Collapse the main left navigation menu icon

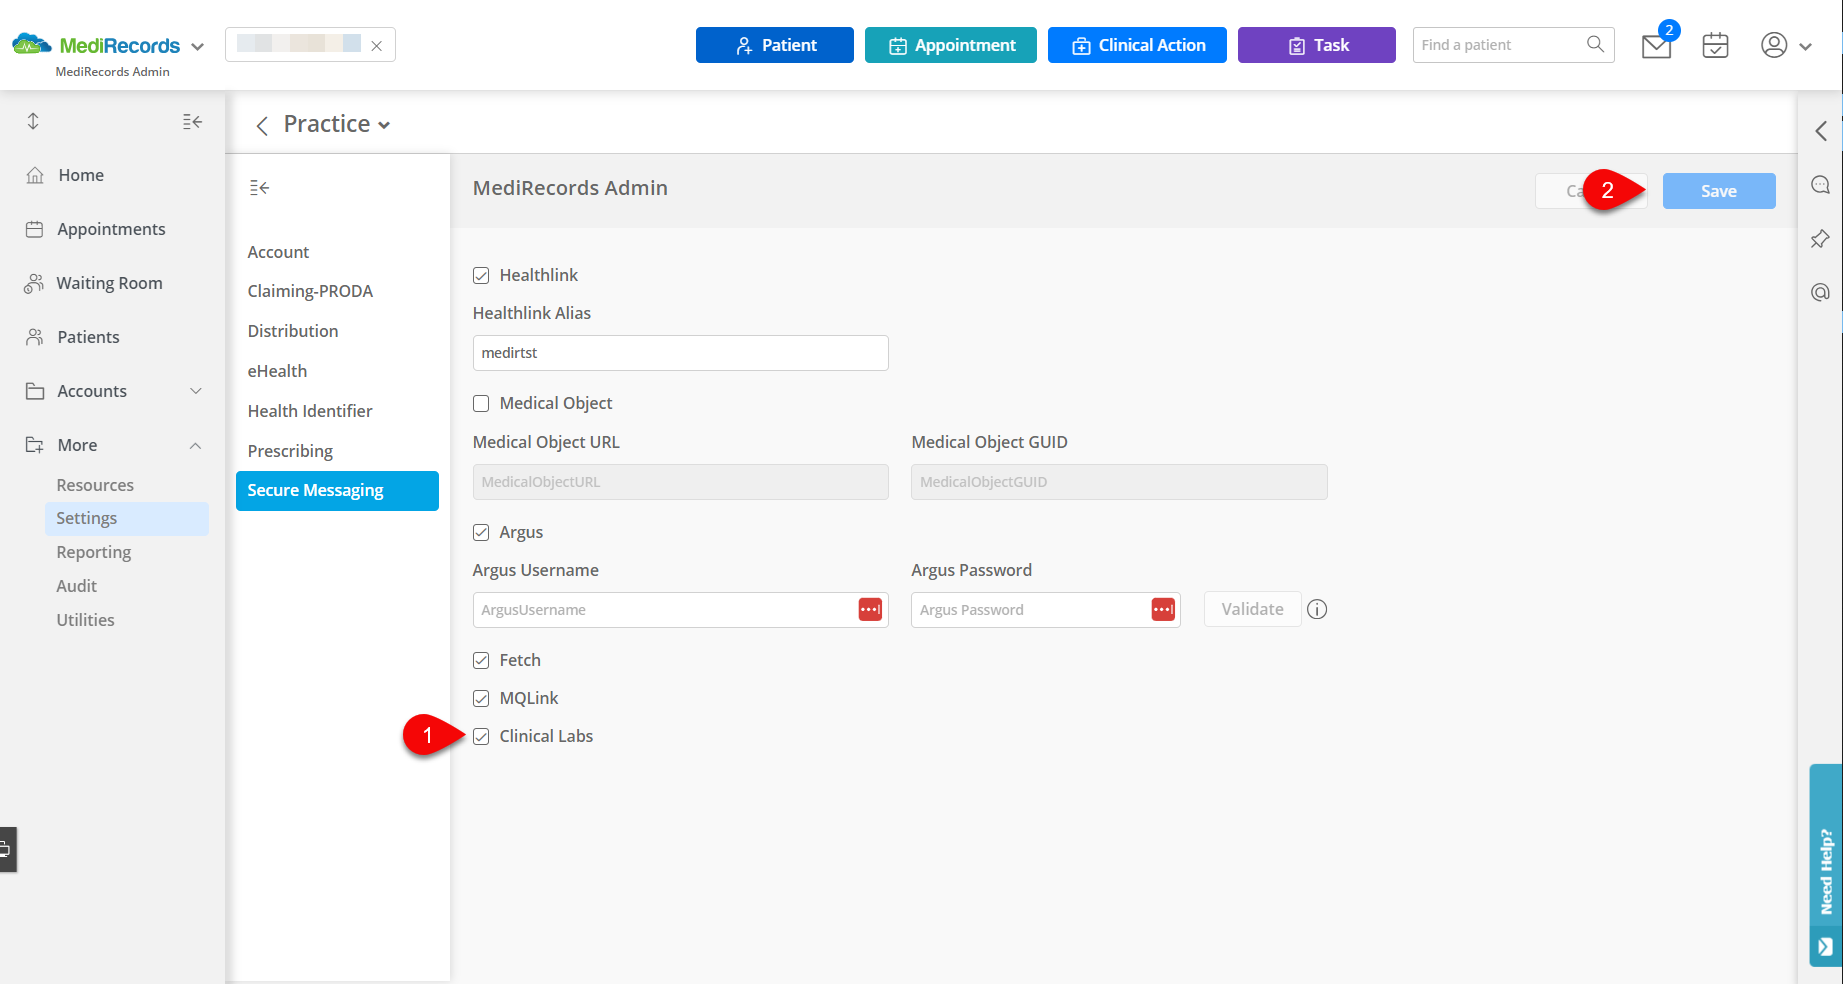pos(192,121)
